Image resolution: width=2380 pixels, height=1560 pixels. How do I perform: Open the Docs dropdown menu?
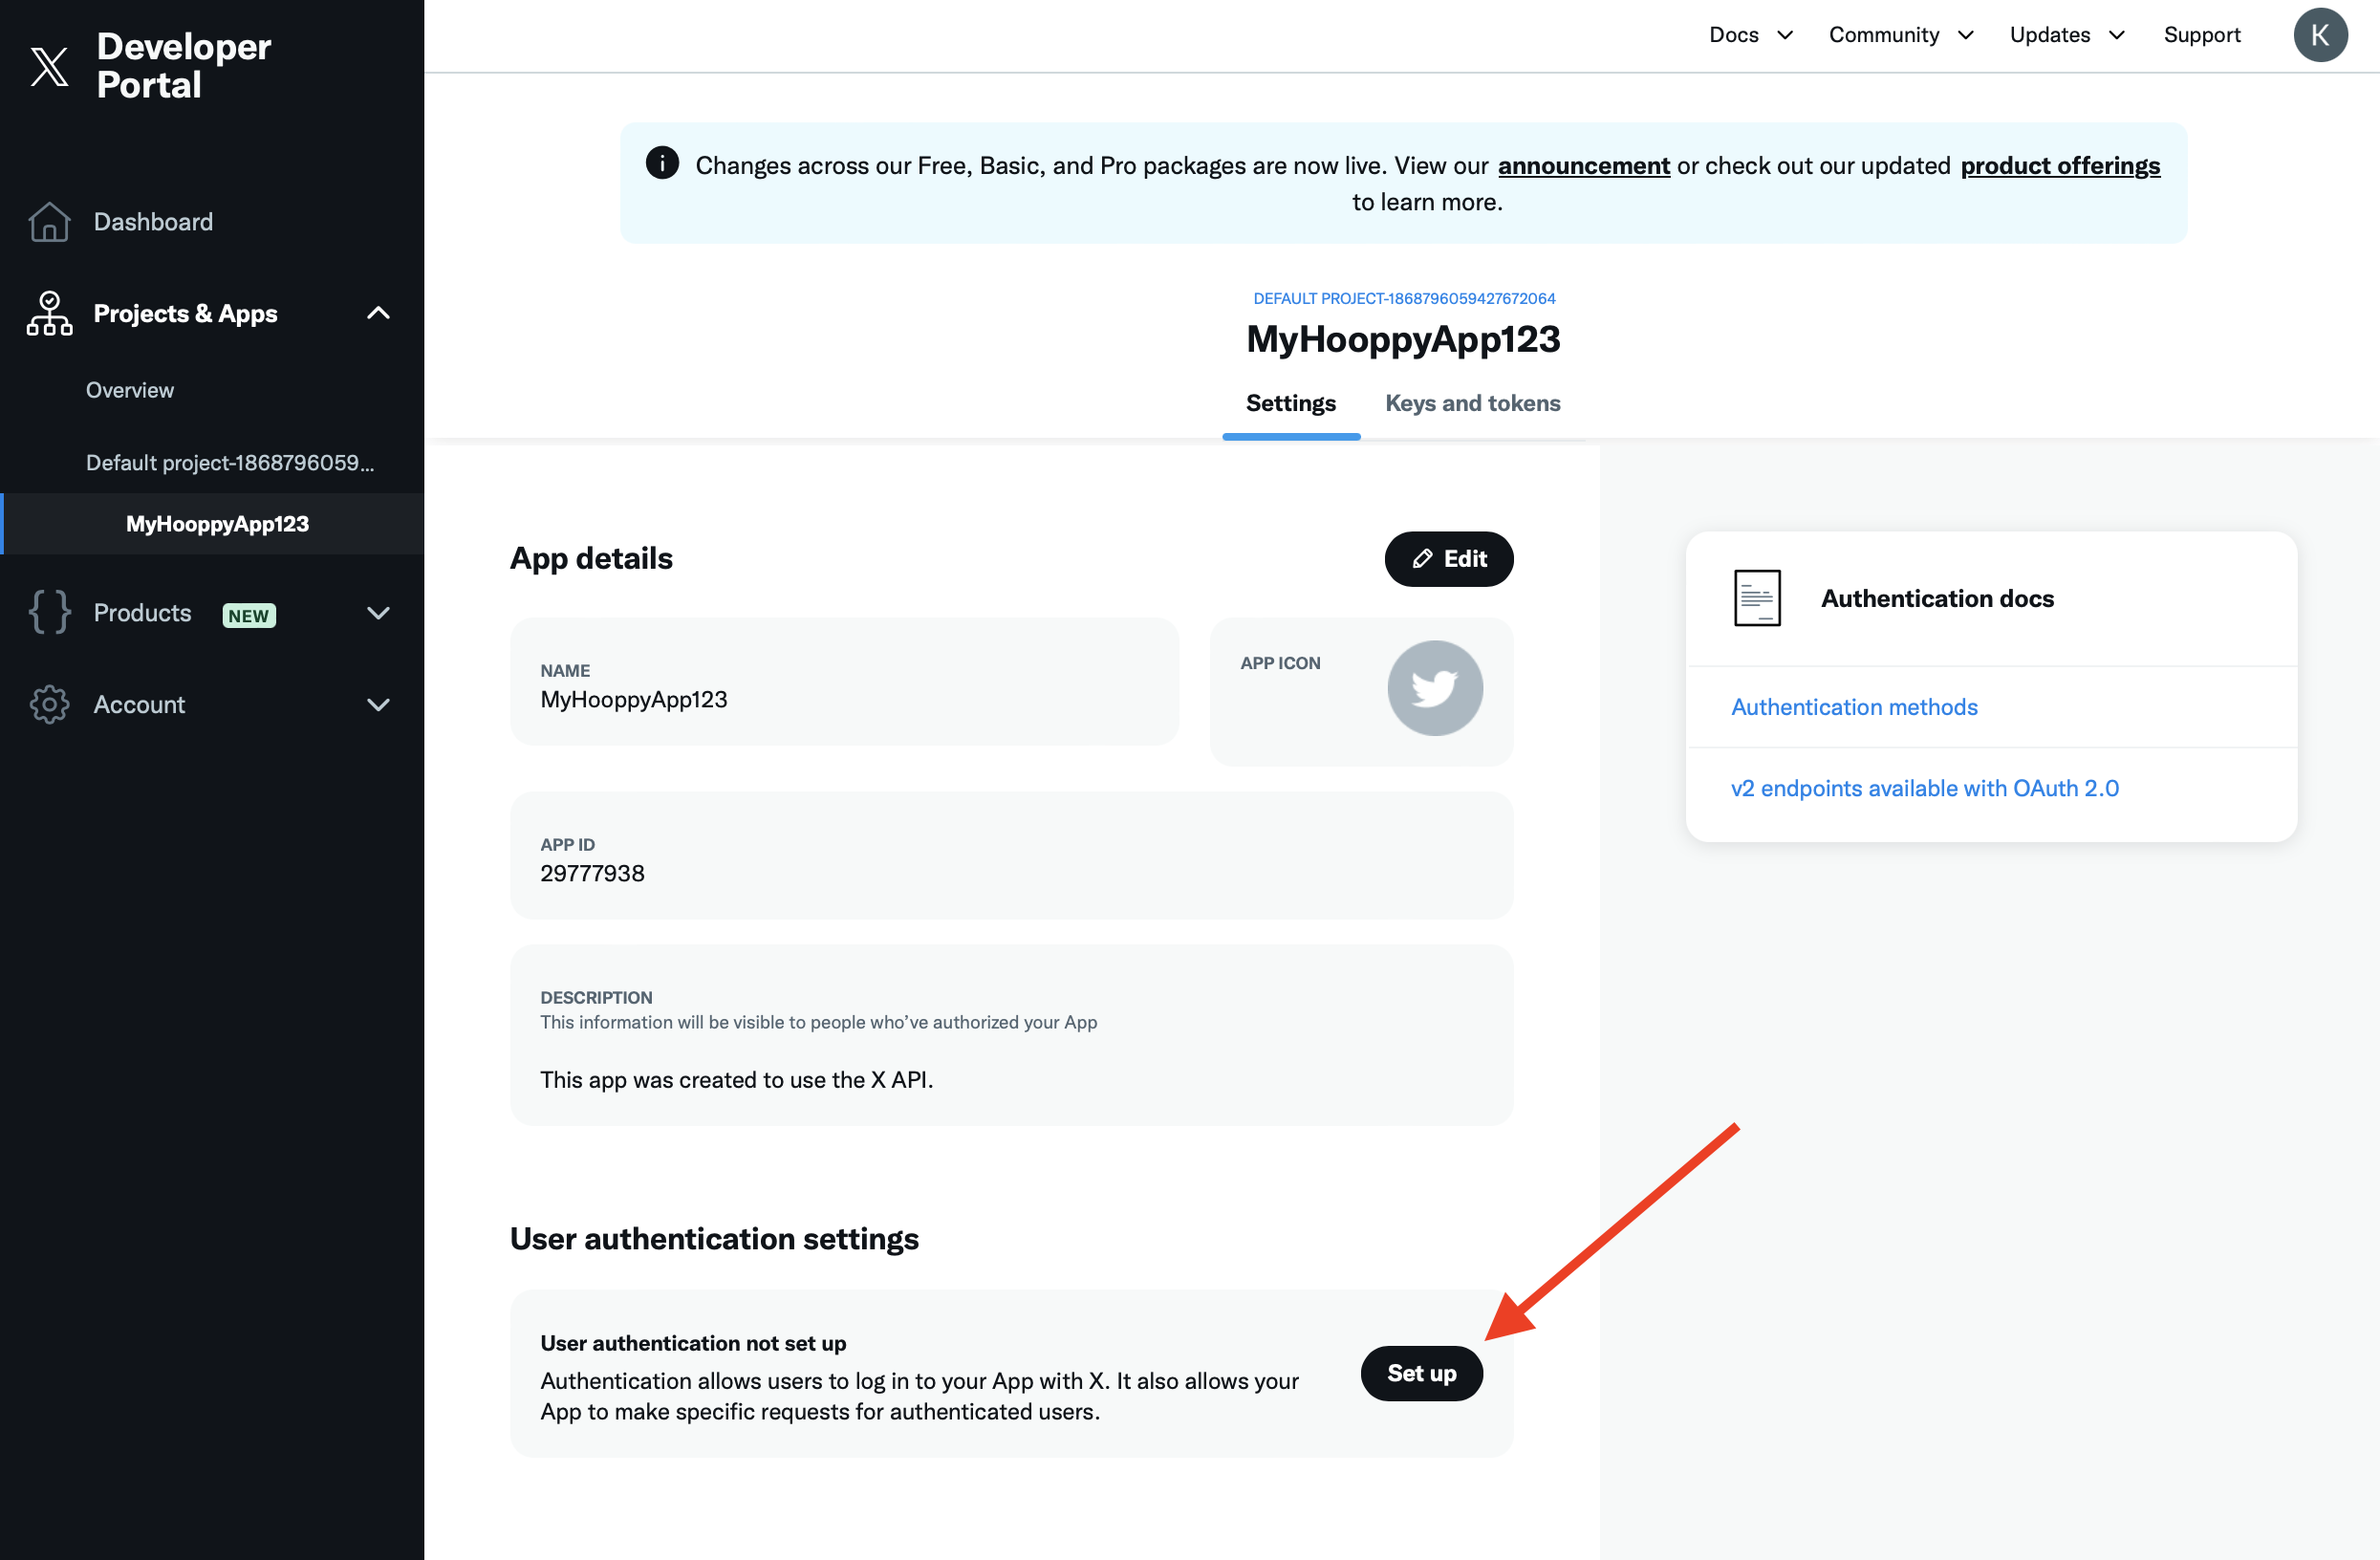point(1750,35)
